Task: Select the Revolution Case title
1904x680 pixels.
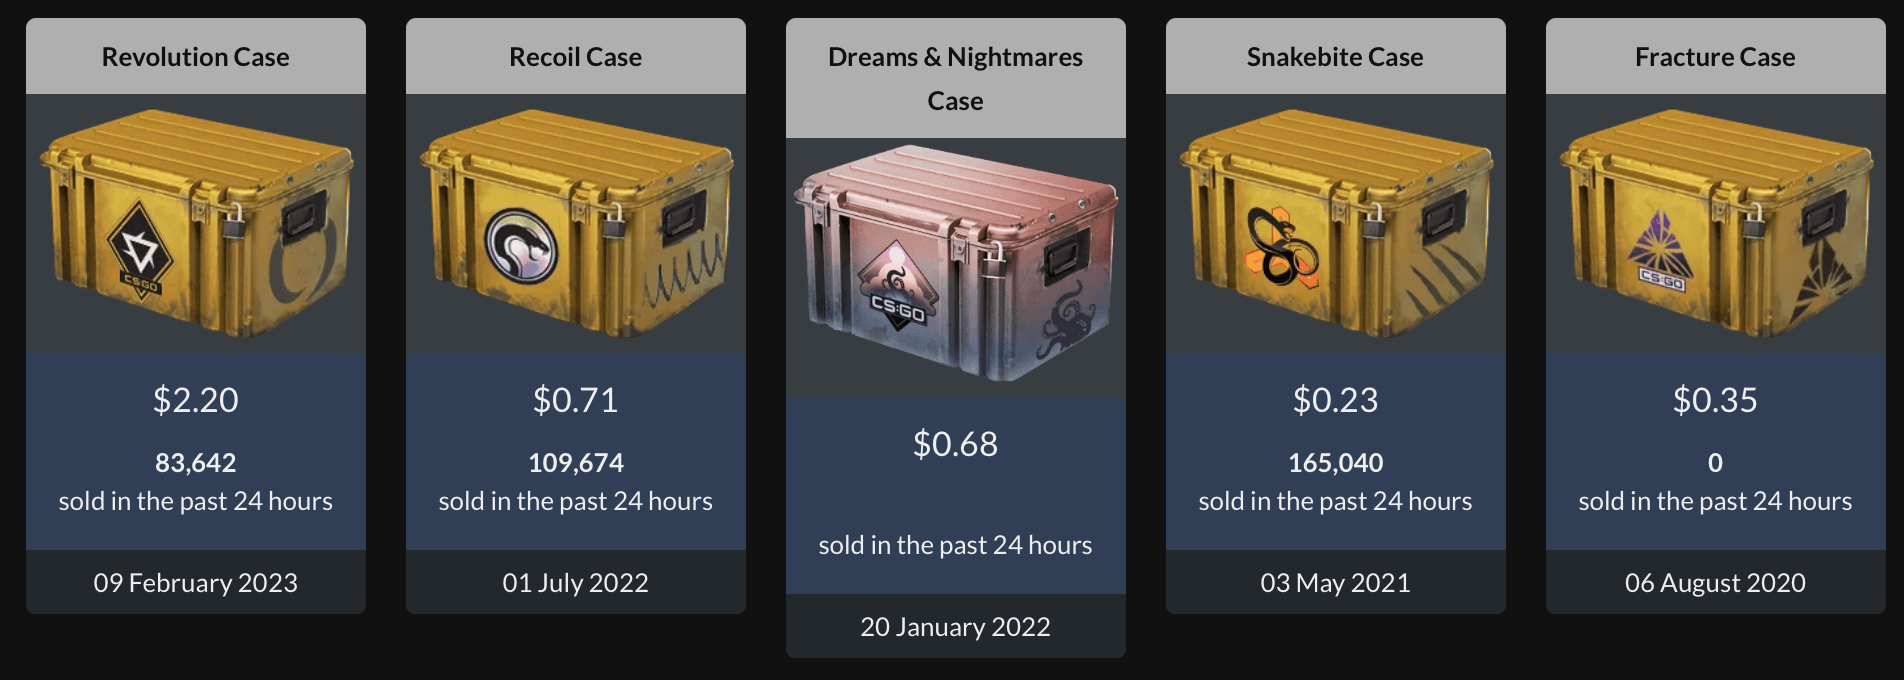Action: tap(195, 57)
